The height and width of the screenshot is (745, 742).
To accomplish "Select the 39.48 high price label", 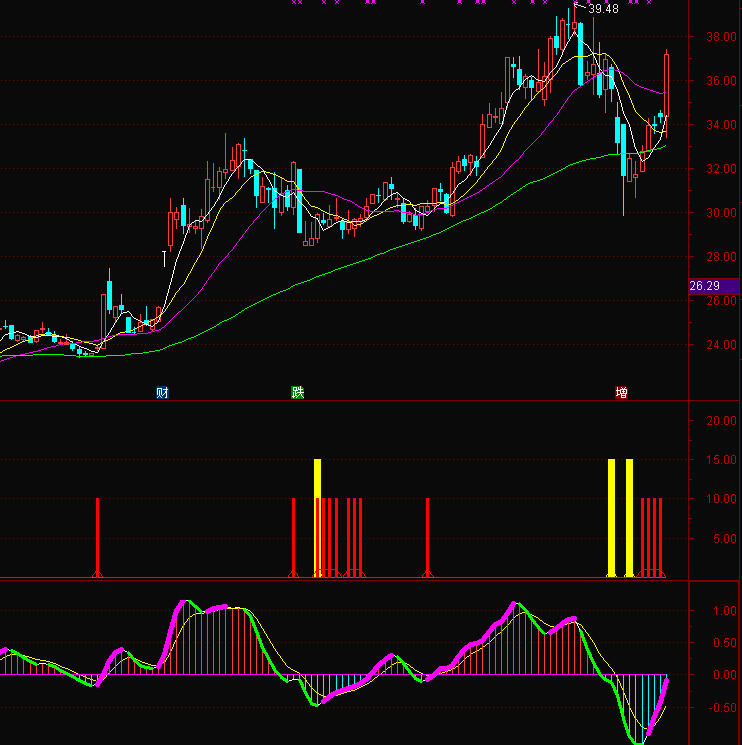I will point(603,9).
